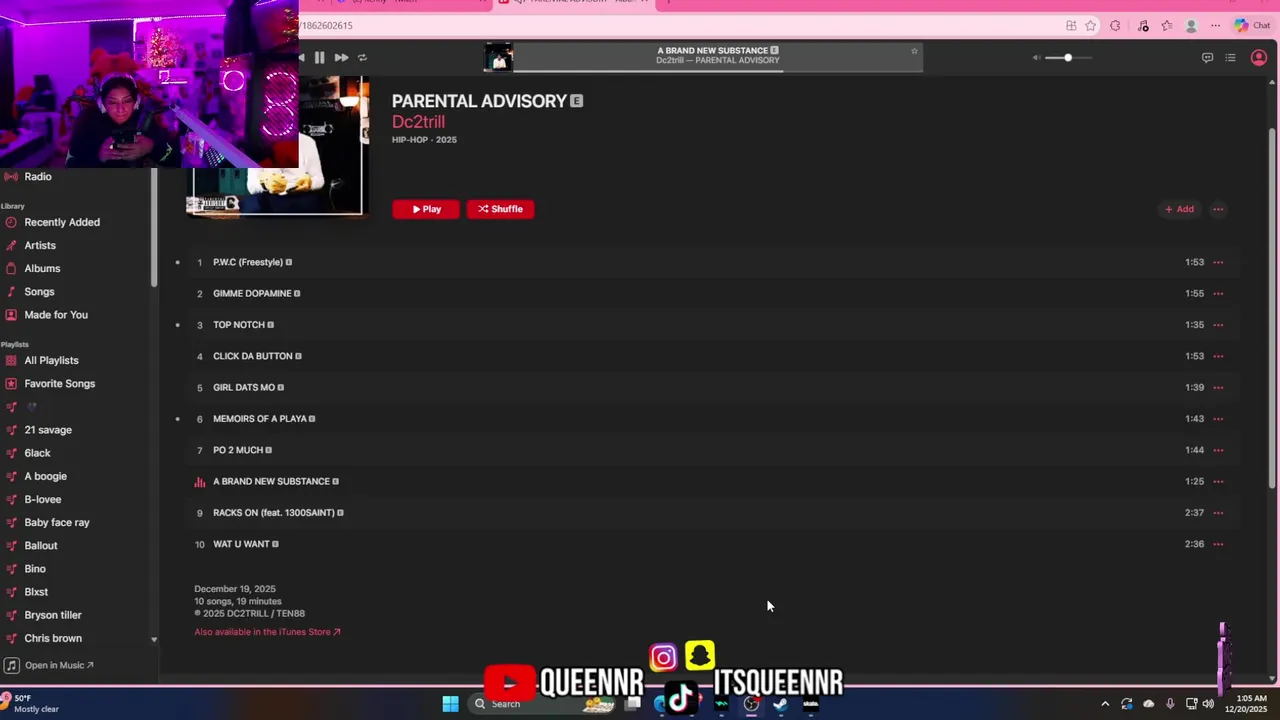1280x720 pixels.
Task: Select the track PO 2 MUCH
Action: click(x=238, y=450)
